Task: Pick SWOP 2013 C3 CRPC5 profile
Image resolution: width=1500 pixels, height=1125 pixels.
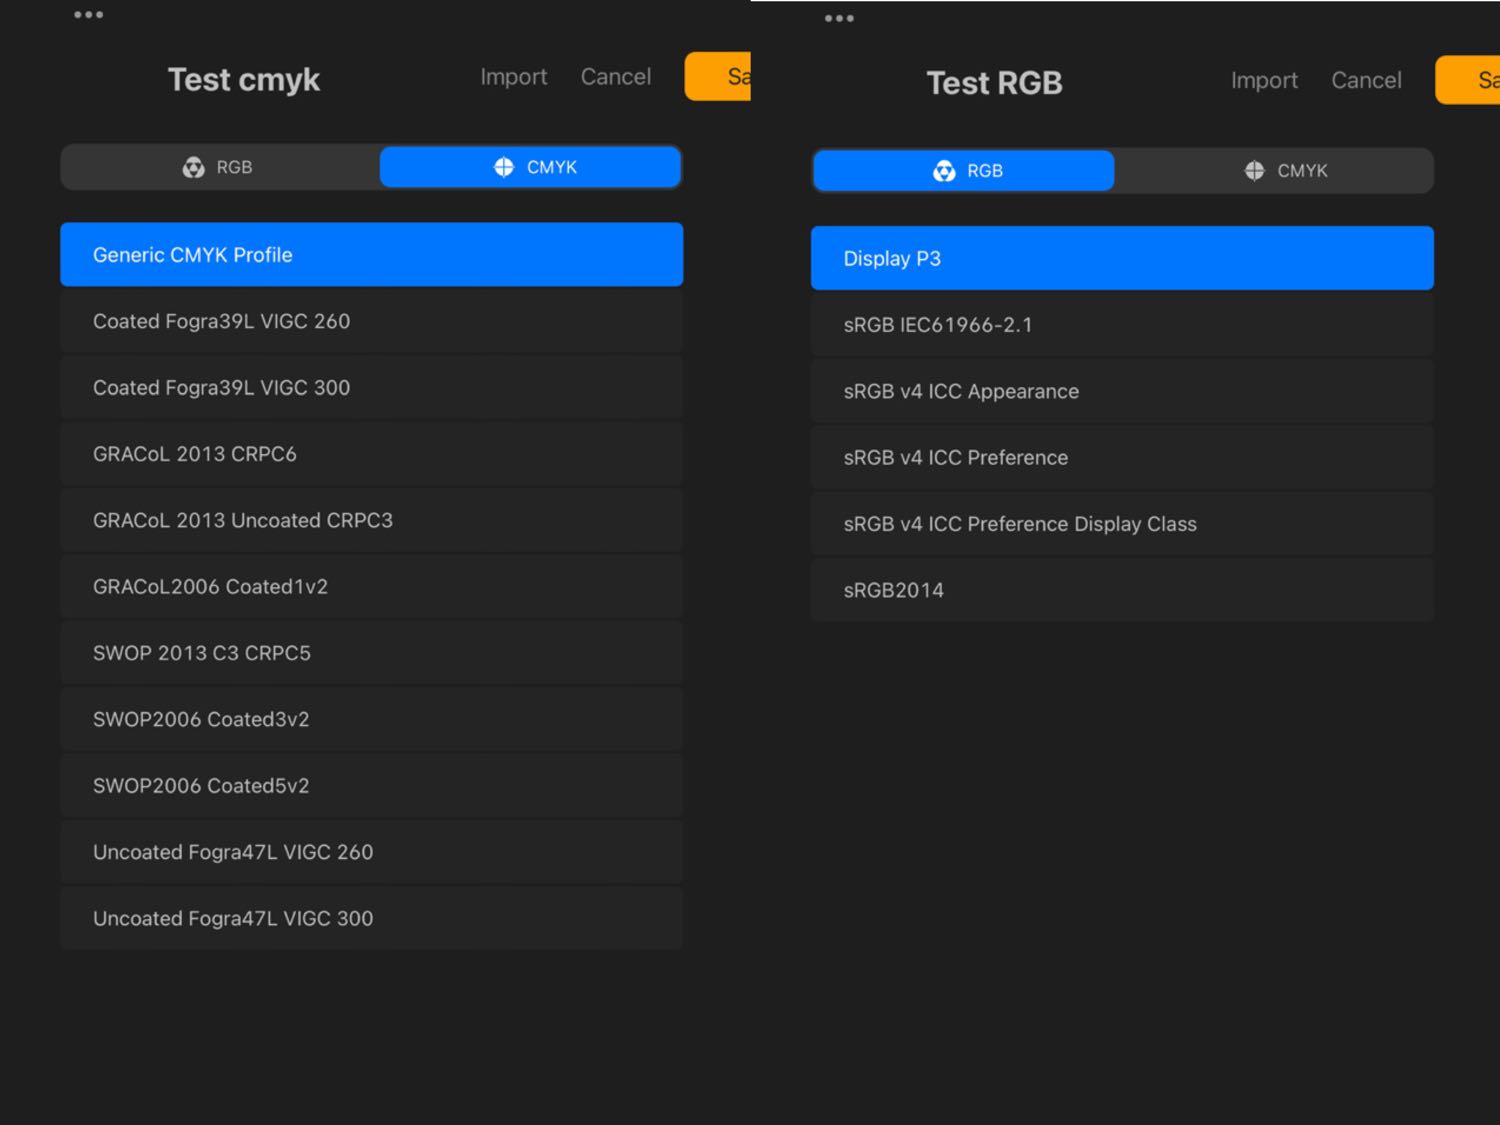Action: (x=372, y=653)
